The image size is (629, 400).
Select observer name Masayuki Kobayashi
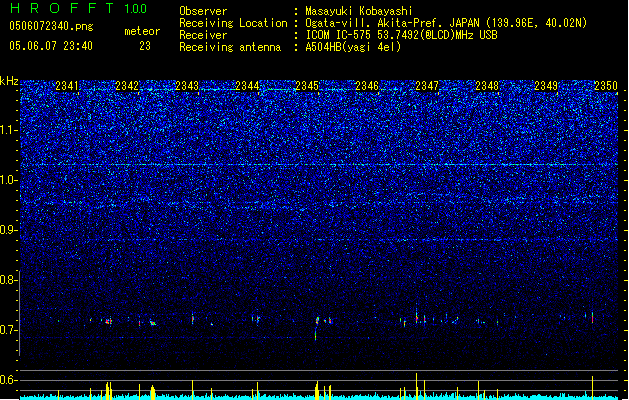359,11
